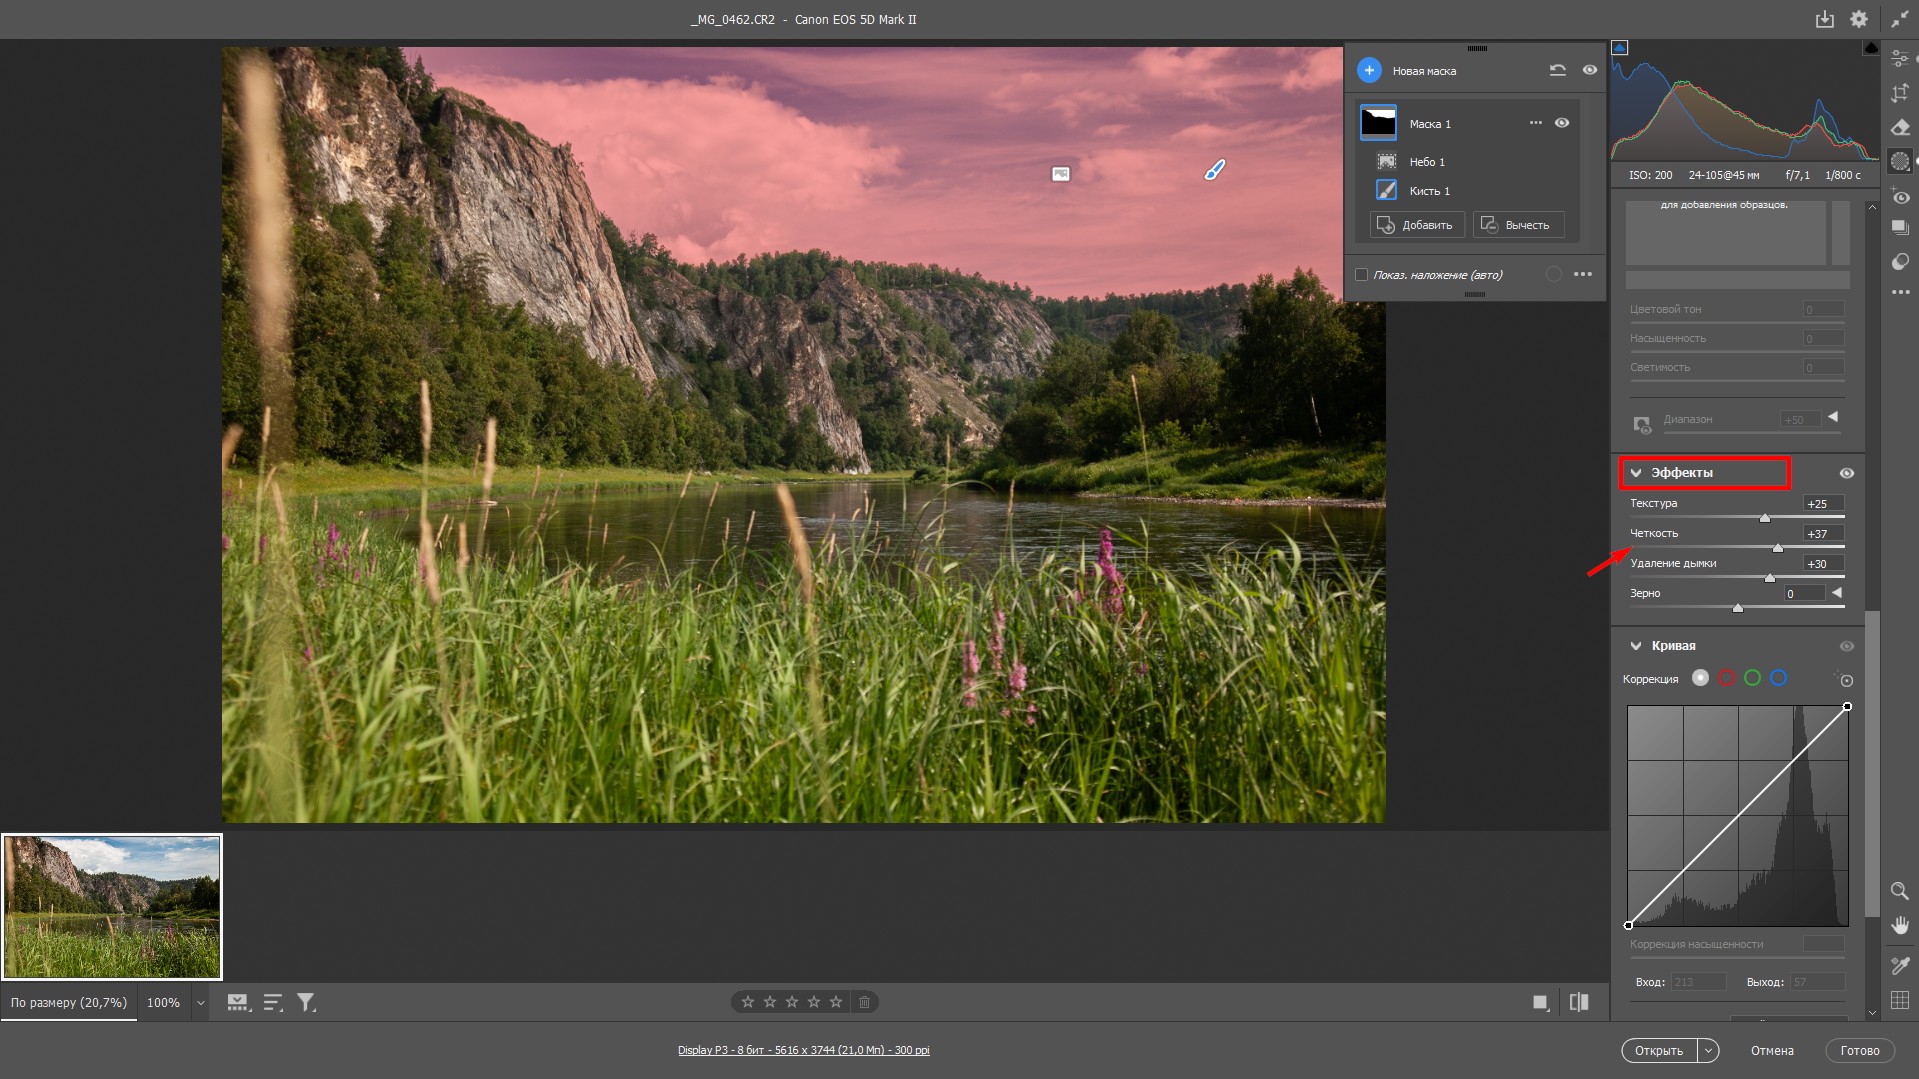Screen dimensions: 1919x1079
Task: Open the dropdown arrow next to Открыть
Action: pyautogui.click(x=1709, y=1050)
